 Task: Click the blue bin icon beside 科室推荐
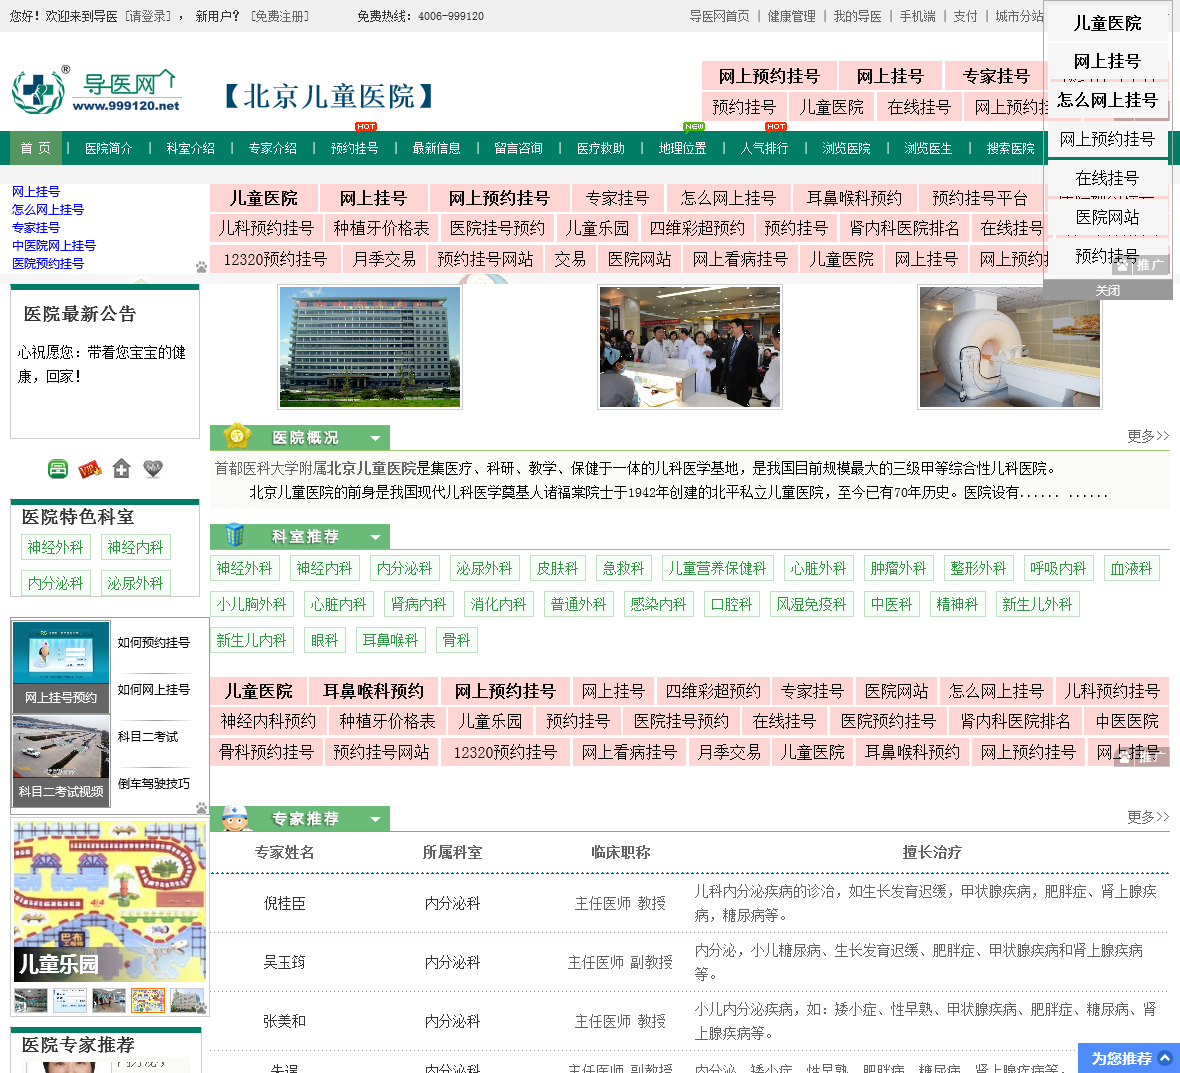235,535
